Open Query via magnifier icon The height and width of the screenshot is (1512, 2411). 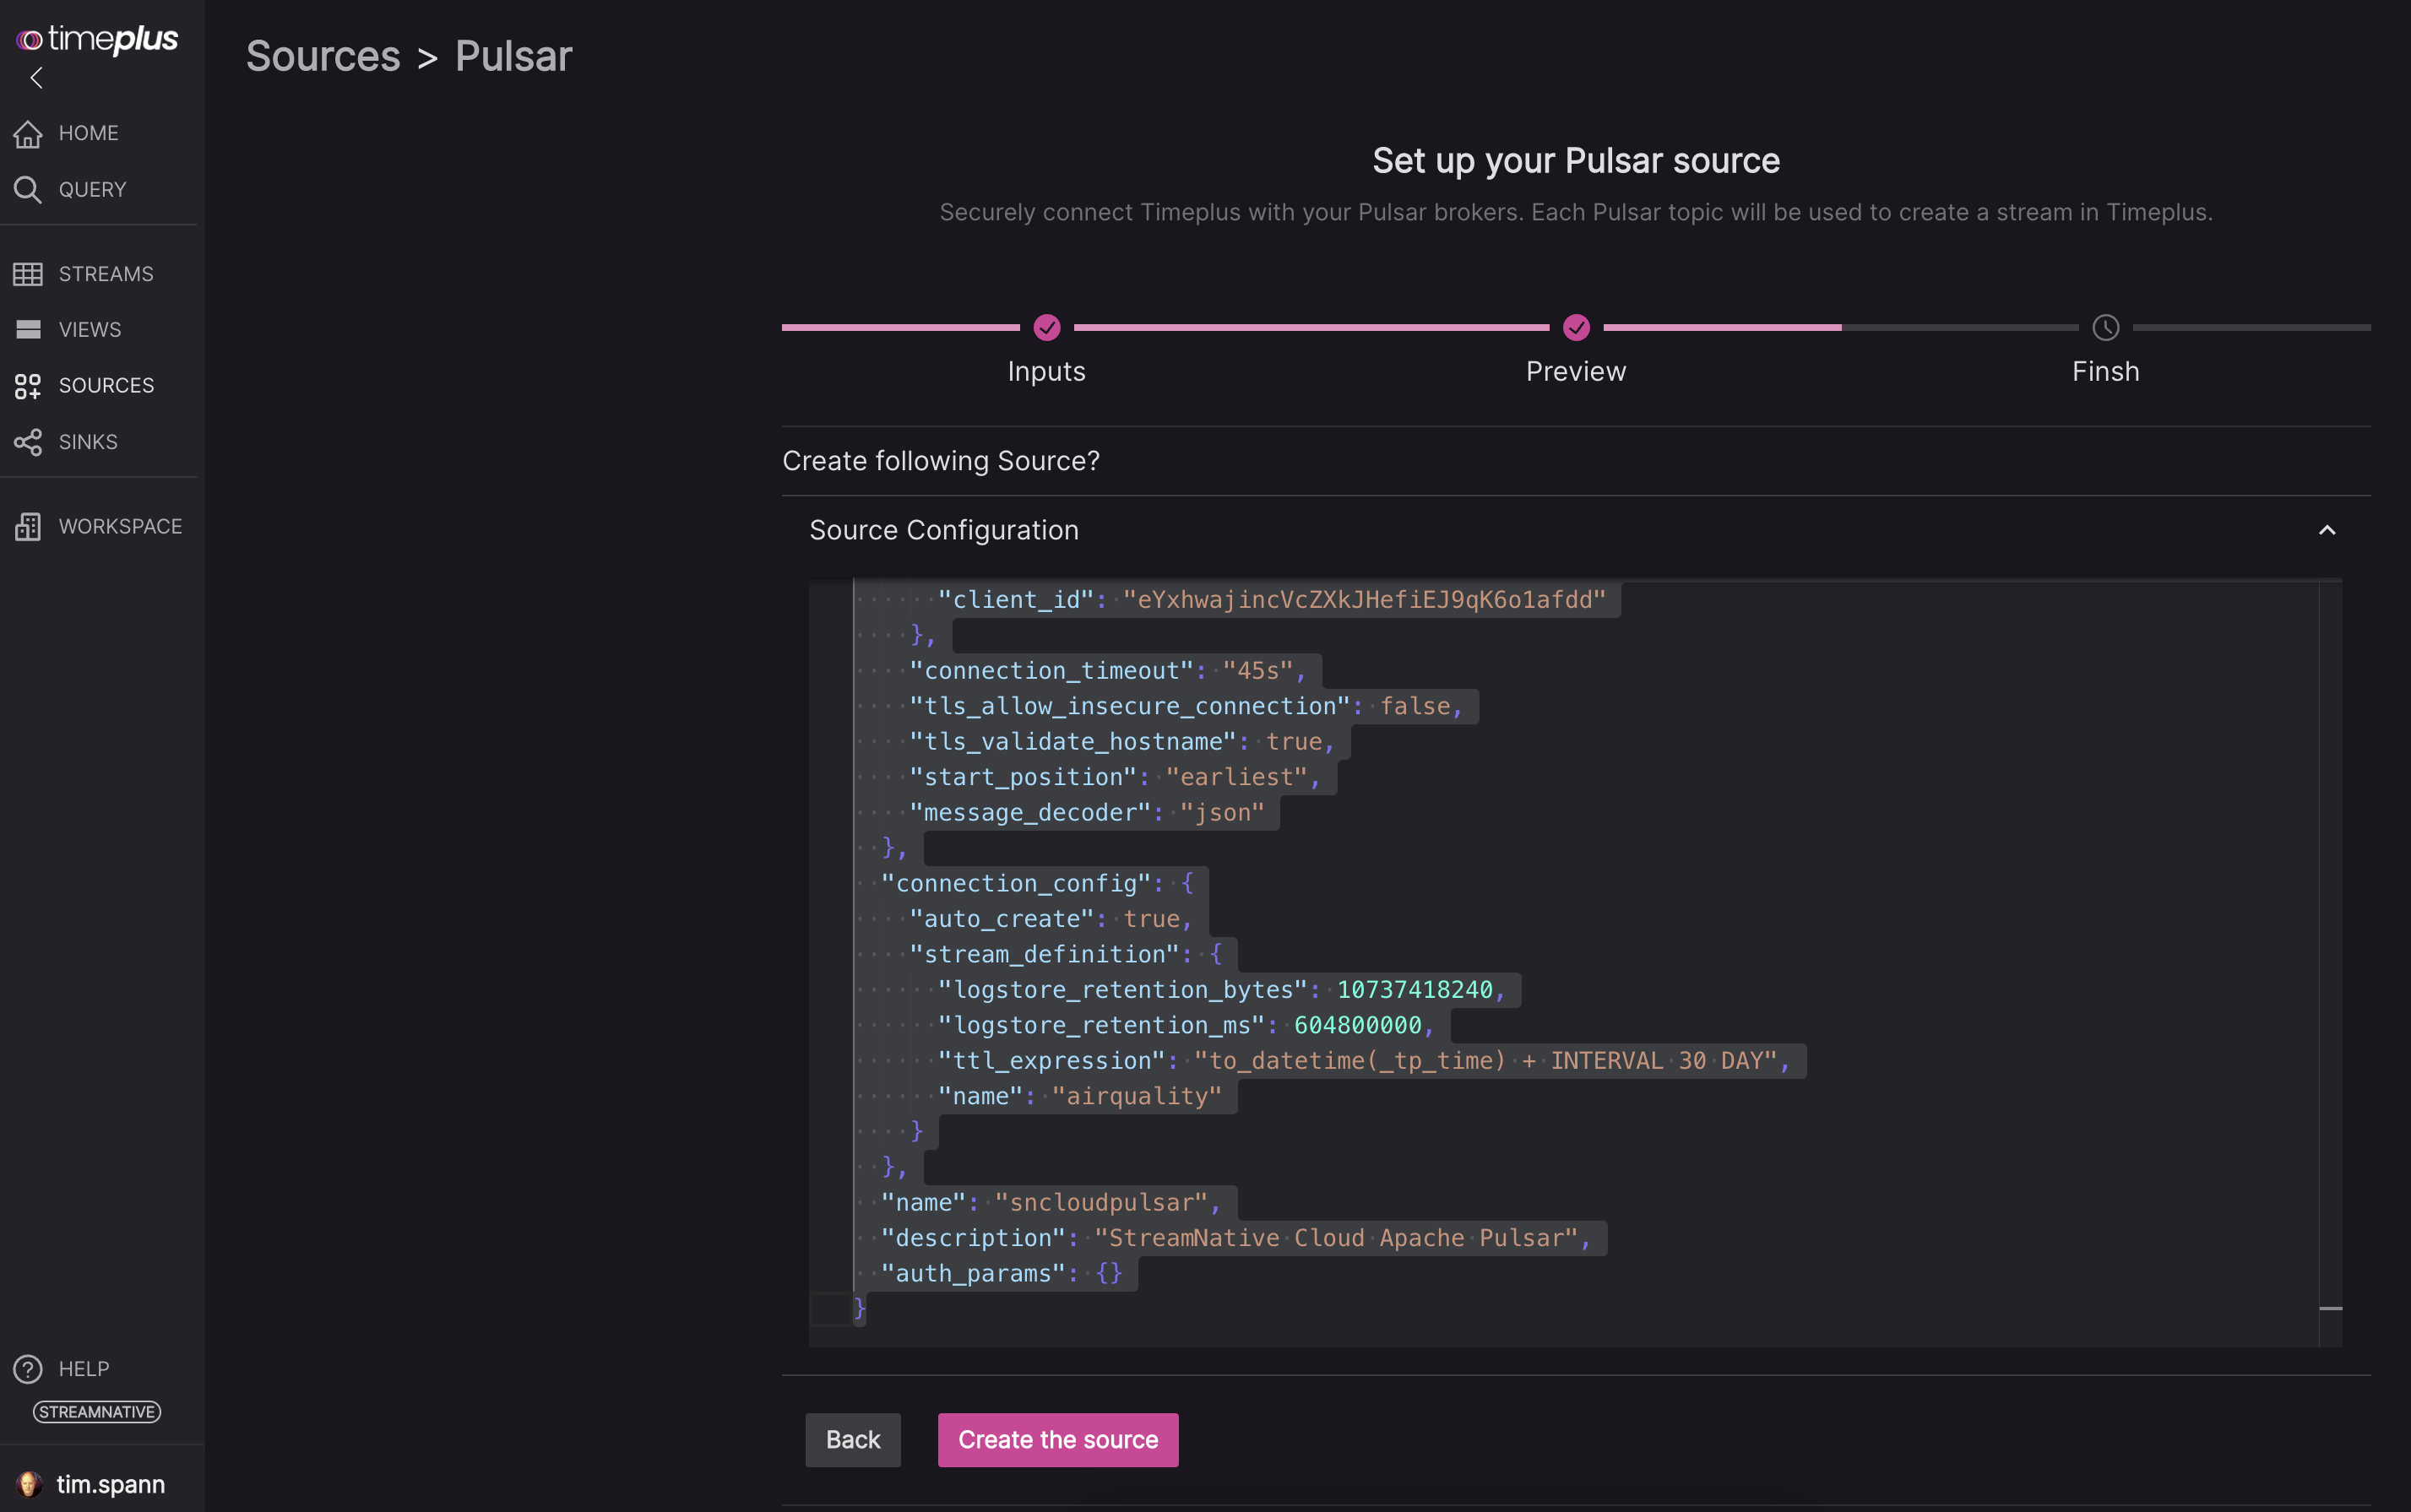coord(28,190)
